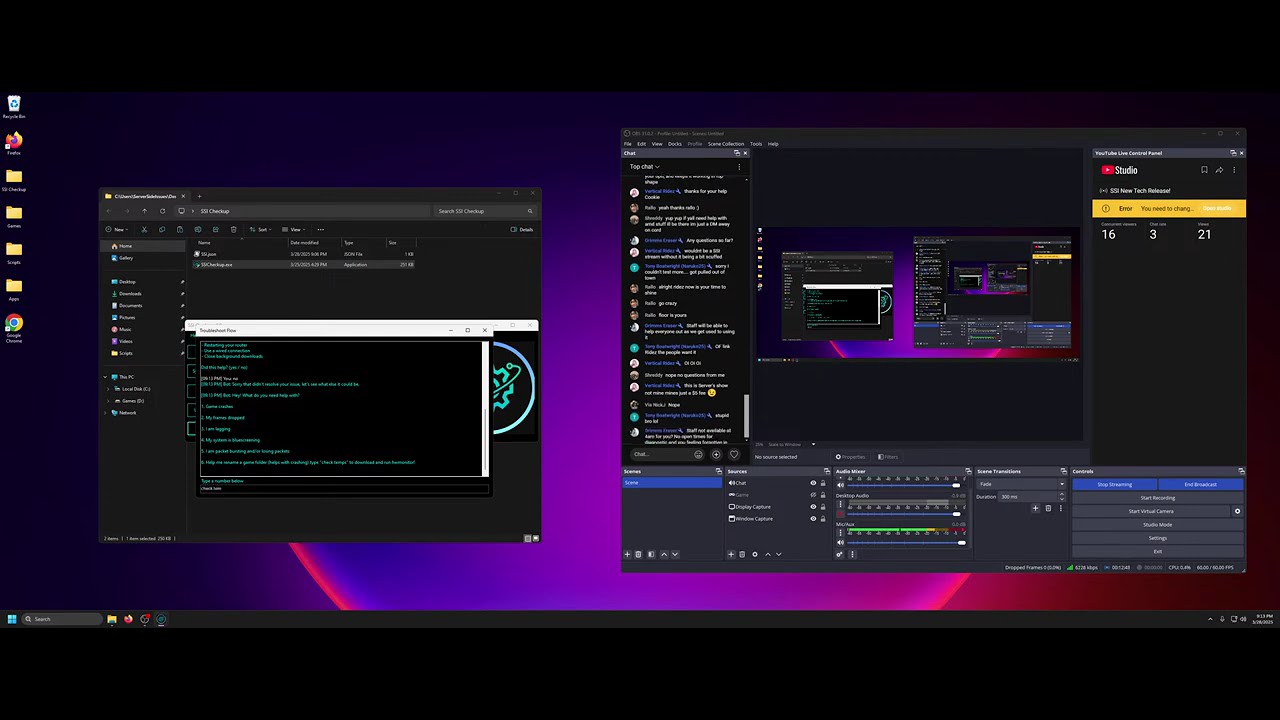Click the Search SSI Checkup box
Image resolution: width=1280 pixels, height=720 pixels.
(x=485, y=211)
